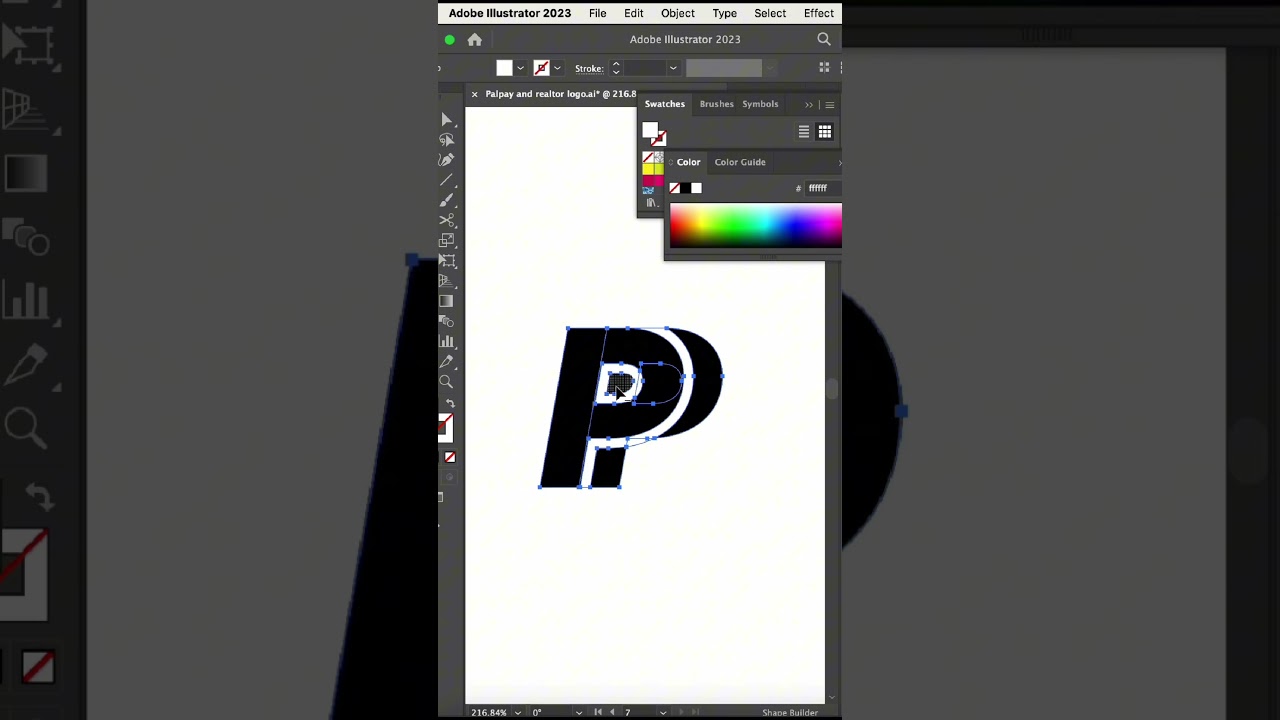Switch to the Color Guide tab
This screenshot has width=1280, height=720.
click(x=740, y=162)
